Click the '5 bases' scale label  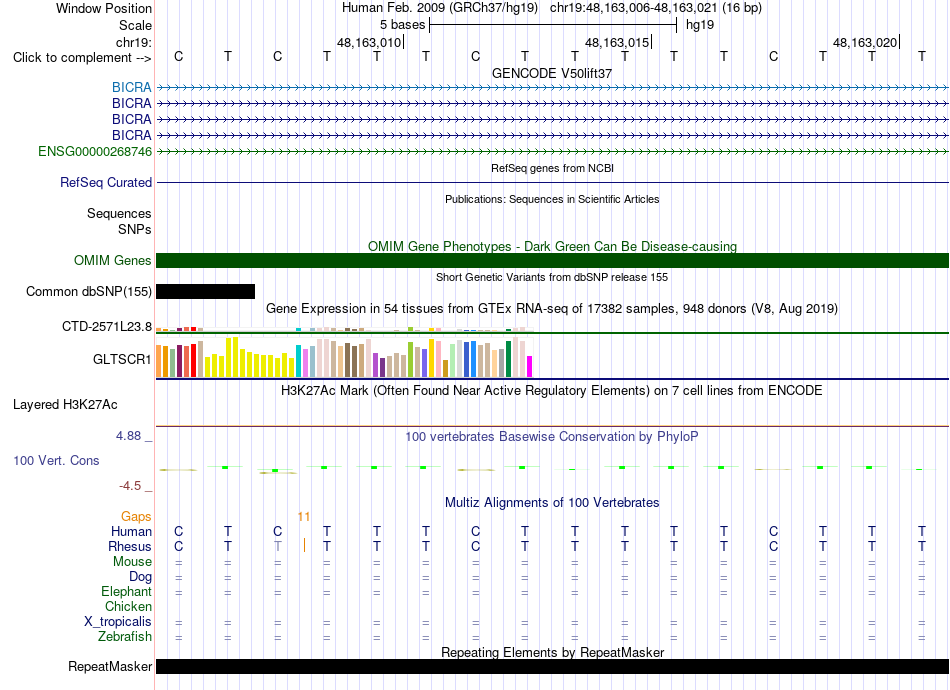[x=402, y=25]
